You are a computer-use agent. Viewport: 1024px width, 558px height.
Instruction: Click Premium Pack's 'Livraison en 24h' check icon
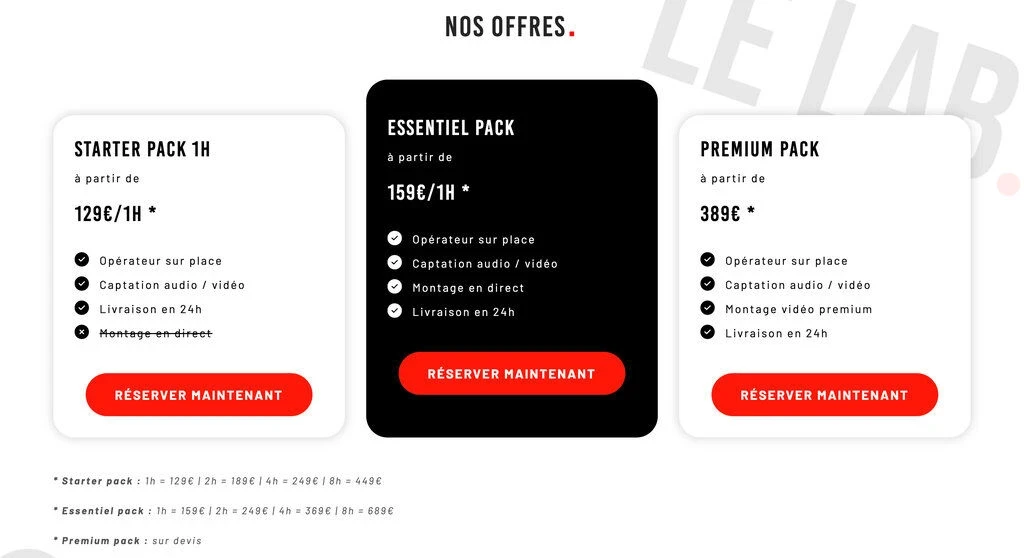click(708, 332)
